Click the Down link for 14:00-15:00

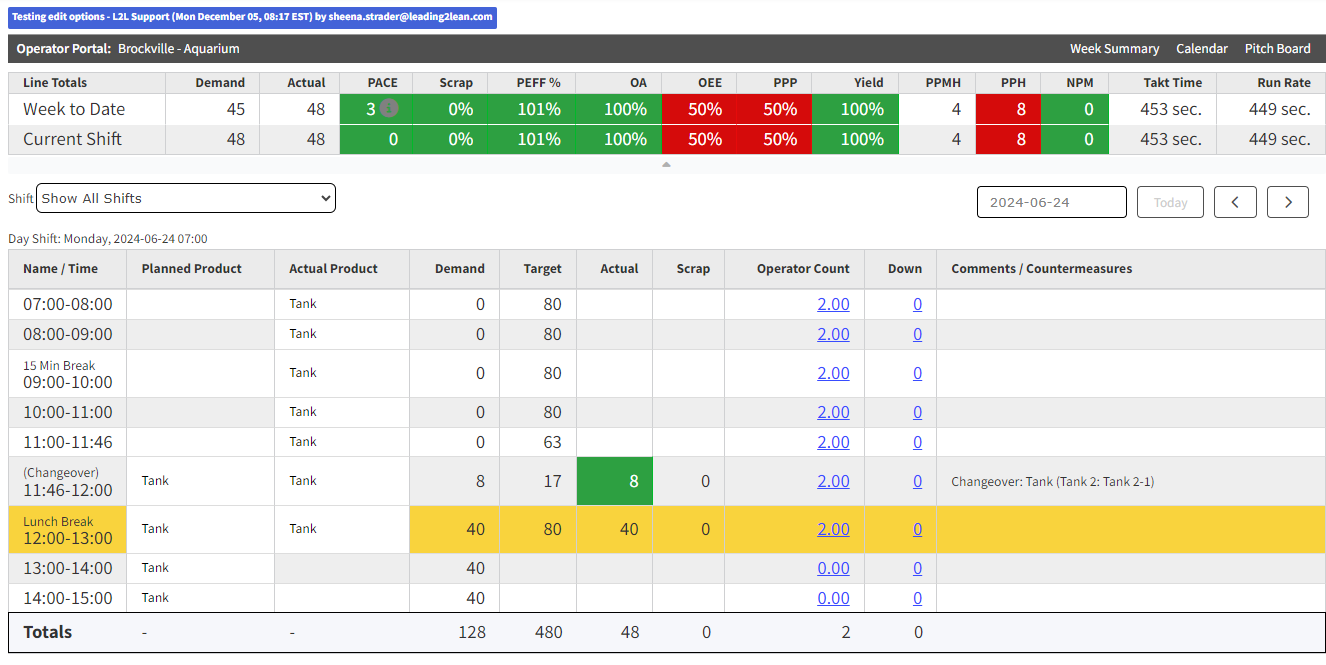[917, 597]
